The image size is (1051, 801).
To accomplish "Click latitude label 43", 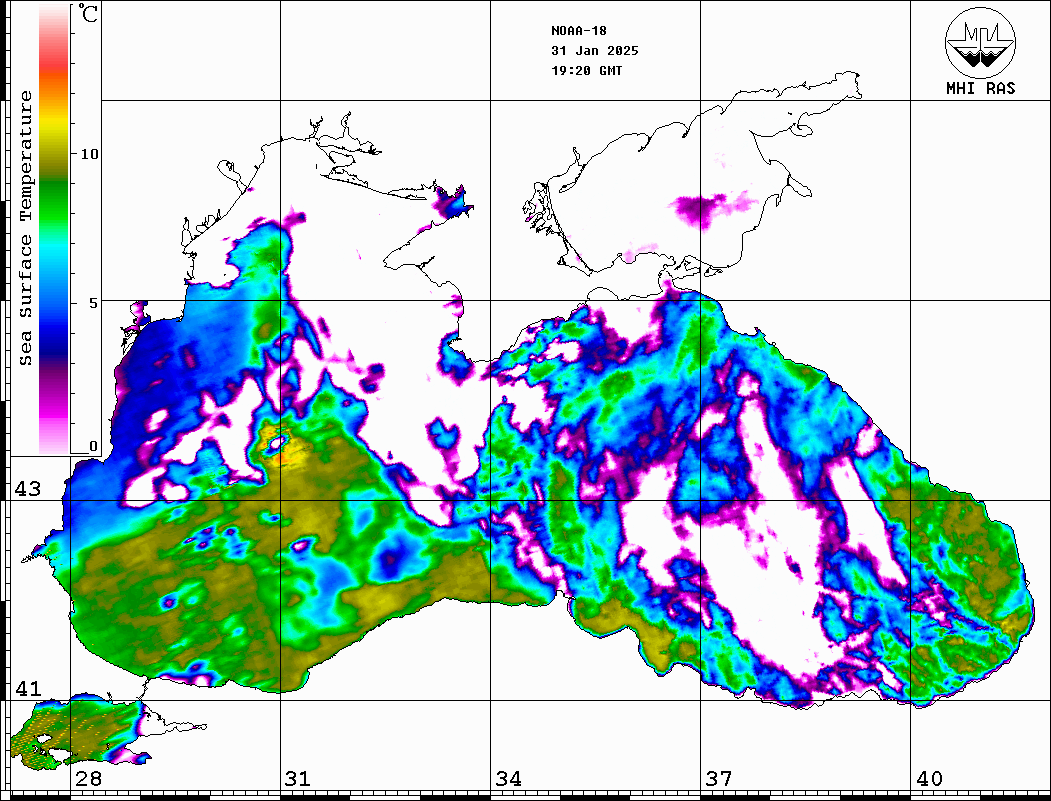I will click(x=28, y=489).
